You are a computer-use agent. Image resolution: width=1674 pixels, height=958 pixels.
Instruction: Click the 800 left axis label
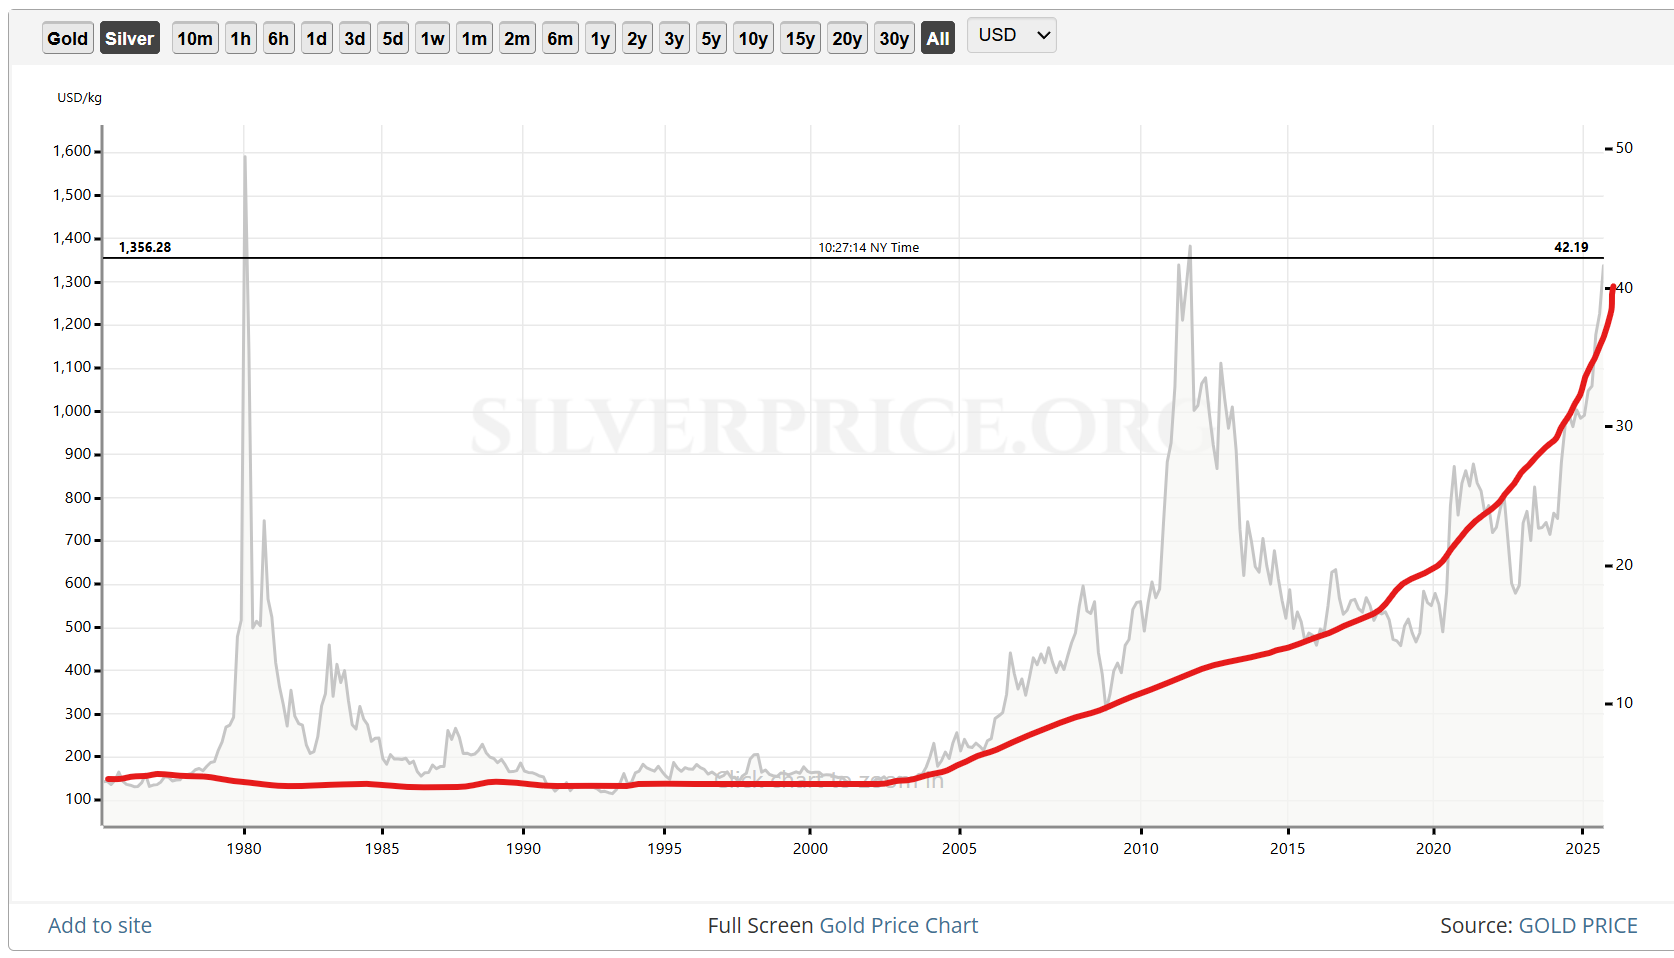[x=78, y=498]
